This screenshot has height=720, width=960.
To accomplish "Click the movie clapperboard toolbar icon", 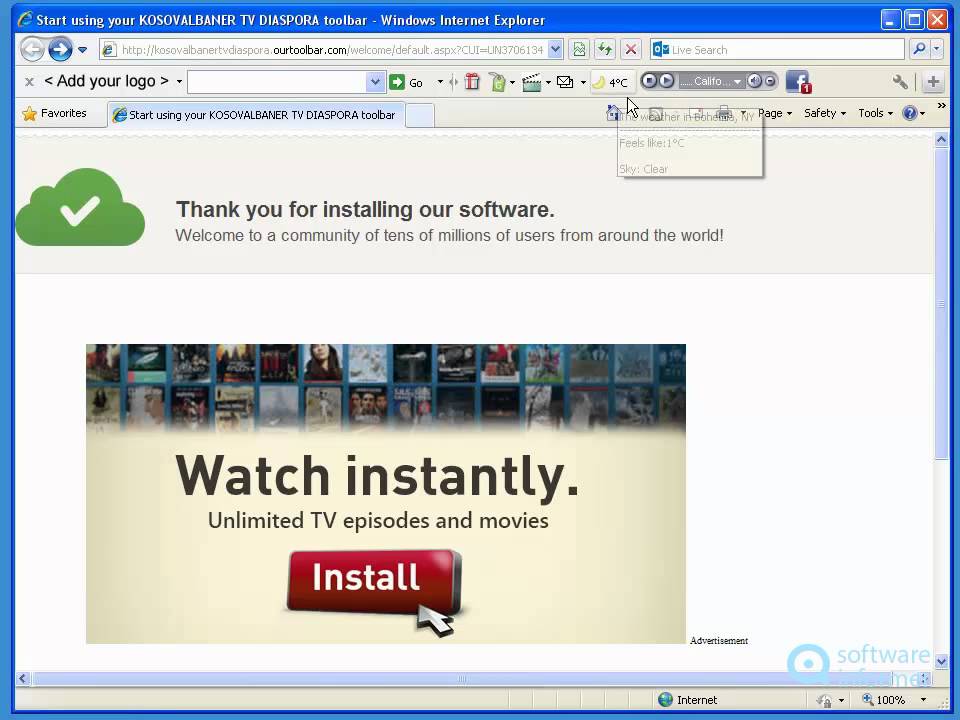I will (531, 82).
